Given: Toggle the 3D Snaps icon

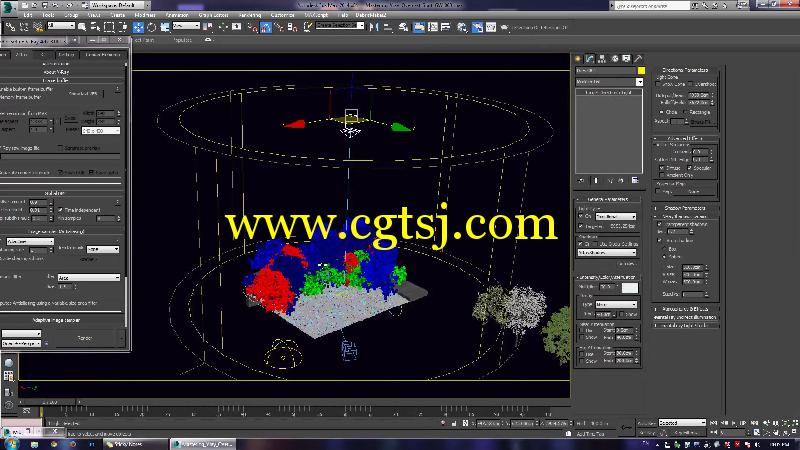Looking at the screenshot, I should coord(253,27).
